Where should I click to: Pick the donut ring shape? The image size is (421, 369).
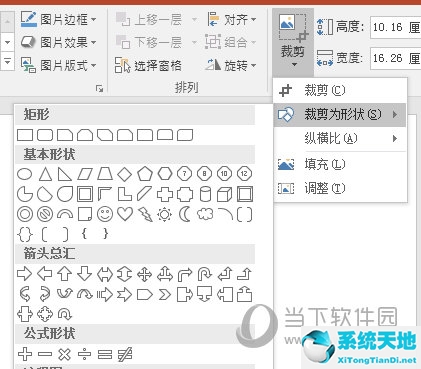click(x=25, y=214)
